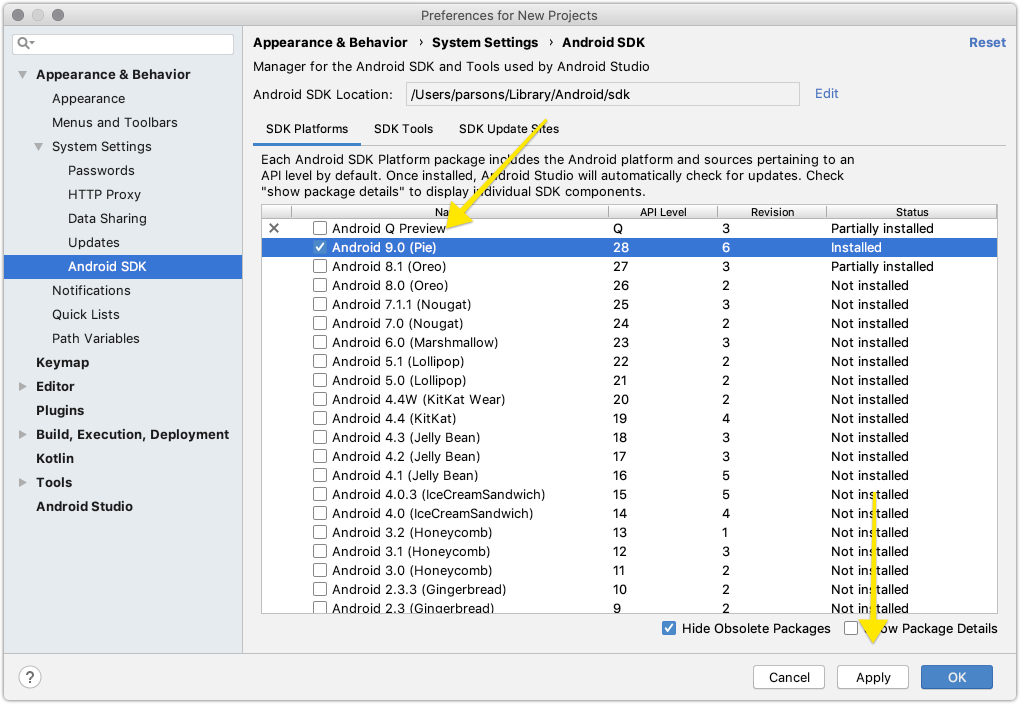This screenshot has height=704, width=1020.
Task: Check the Android 7.1.1 (Nougat) checkbox
Action: [319, 305]
